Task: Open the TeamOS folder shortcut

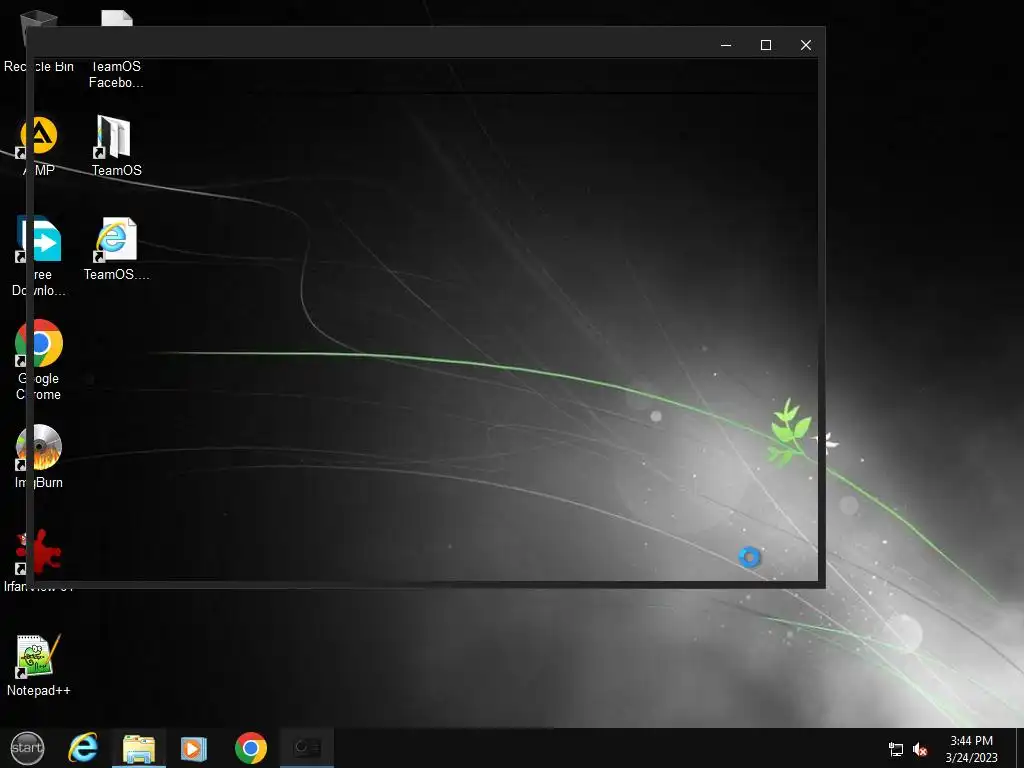Action: [x=116, y=146]
